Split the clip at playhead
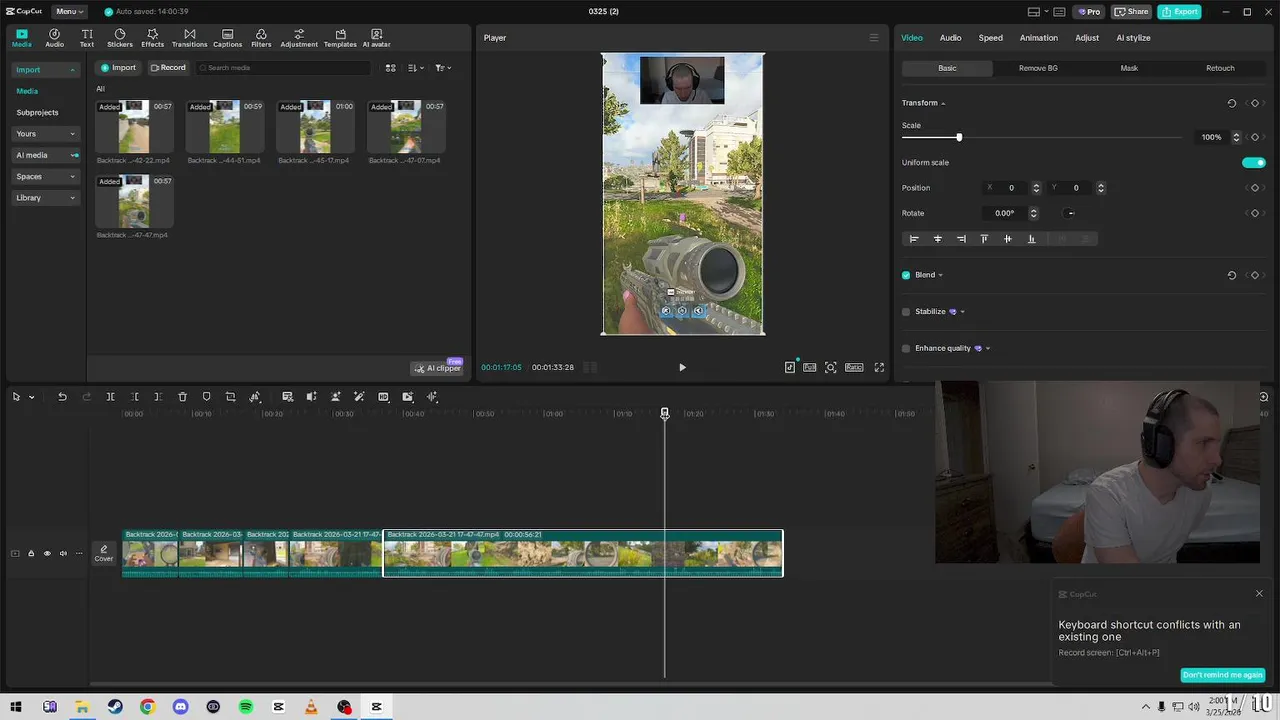The width and height of the screenshot is (1280, 720). 110,397
